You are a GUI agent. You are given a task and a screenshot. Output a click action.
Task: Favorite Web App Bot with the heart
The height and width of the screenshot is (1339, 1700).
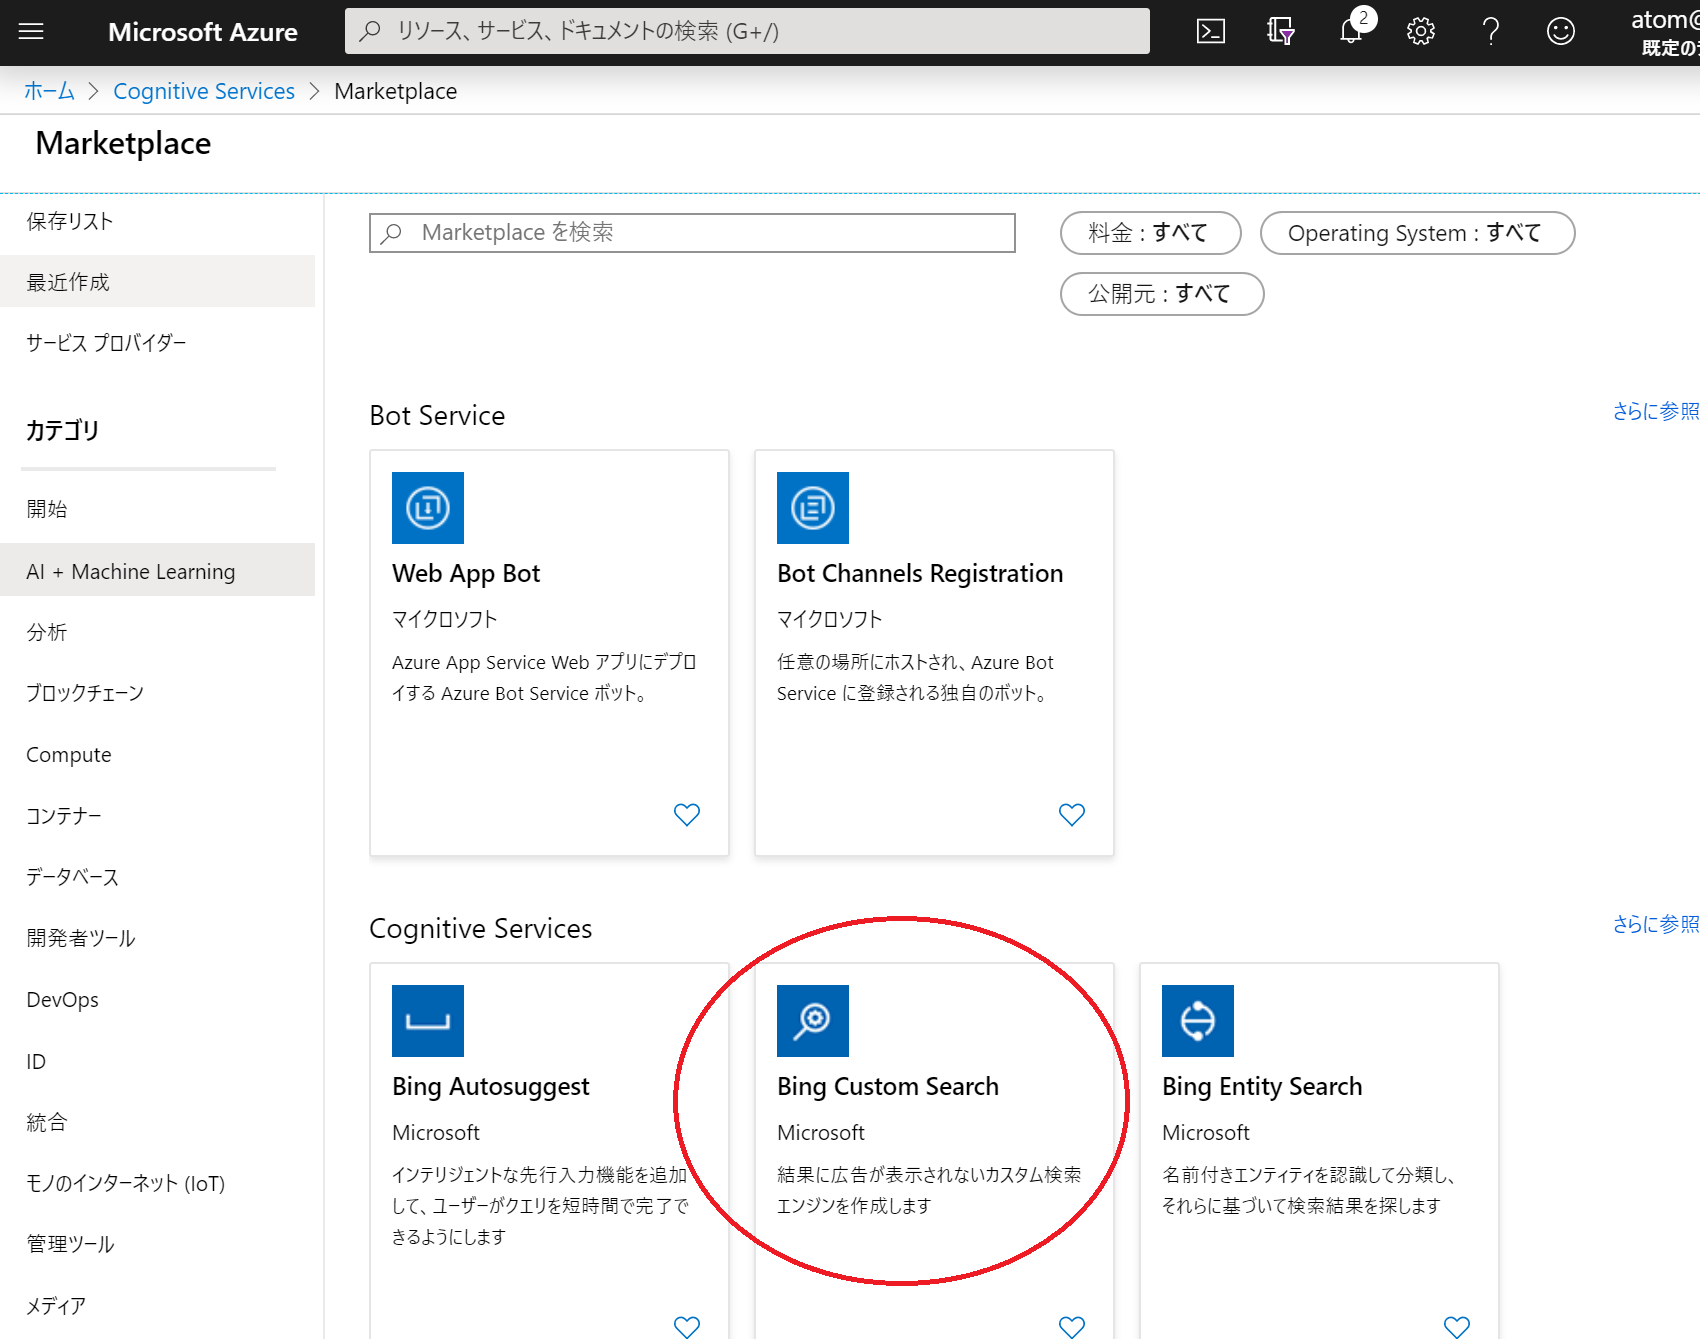tap(686, 814)
